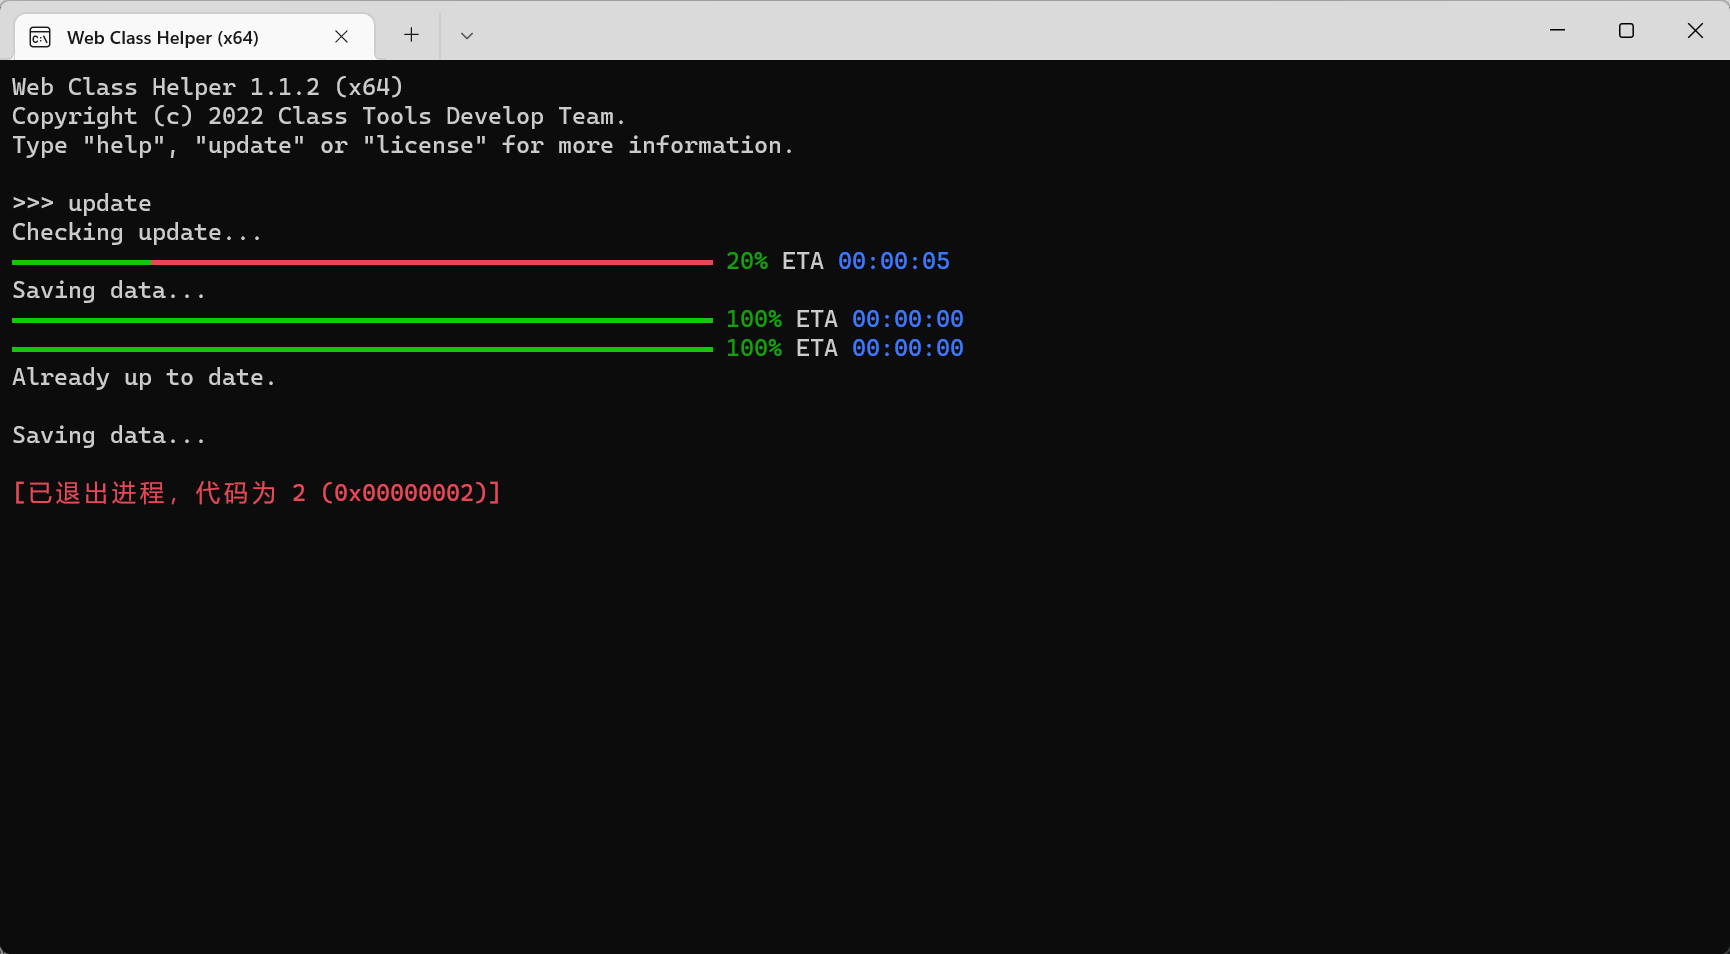Click the ETA value "00:00:05"
Screen dimensions: 1730x954
(894, 261)
